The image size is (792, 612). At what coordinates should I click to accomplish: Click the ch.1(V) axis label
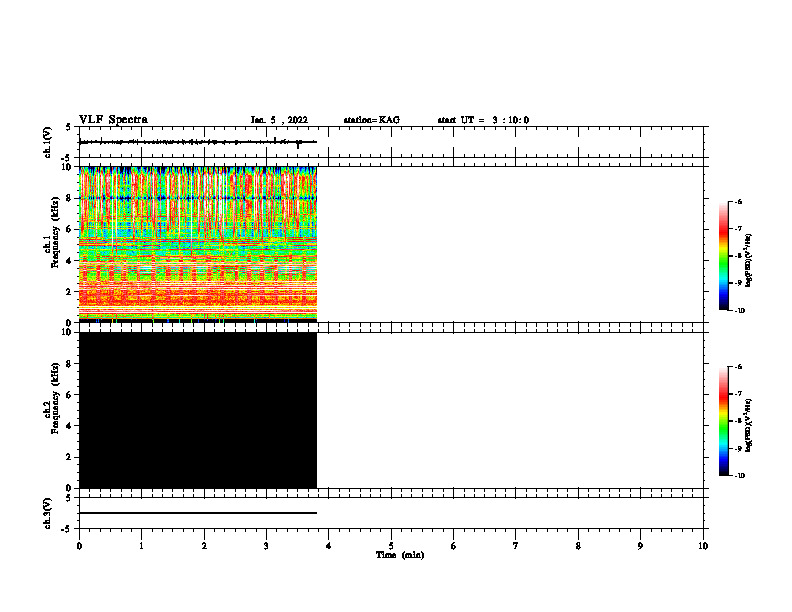47,142
